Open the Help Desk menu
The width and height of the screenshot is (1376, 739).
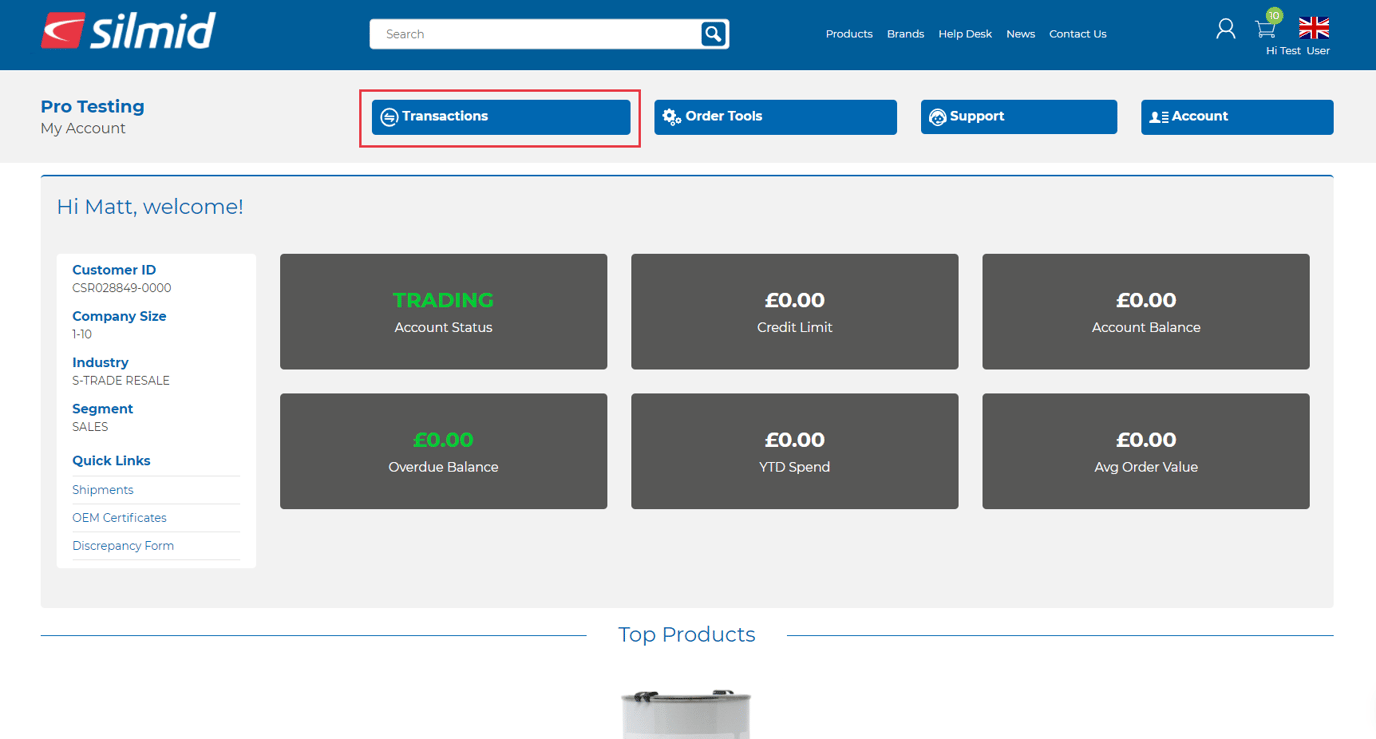click(965, 34)
